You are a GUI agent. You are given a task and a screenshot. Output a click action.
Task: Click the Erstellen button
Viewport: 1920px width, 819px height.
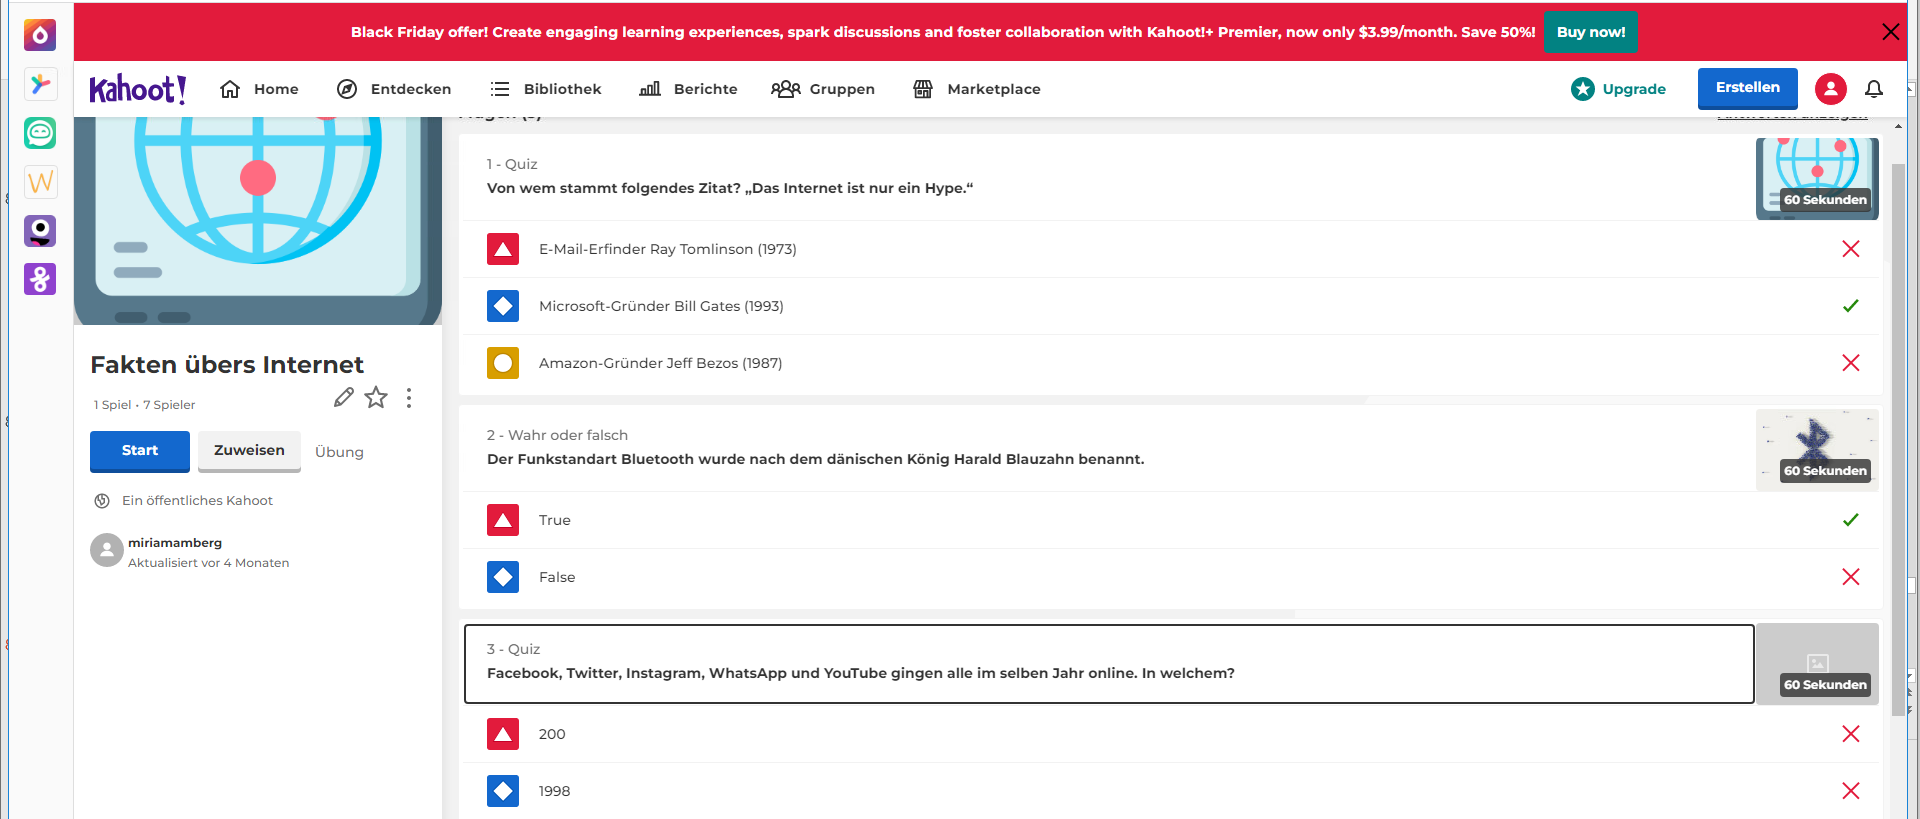tap(1747, 88)
